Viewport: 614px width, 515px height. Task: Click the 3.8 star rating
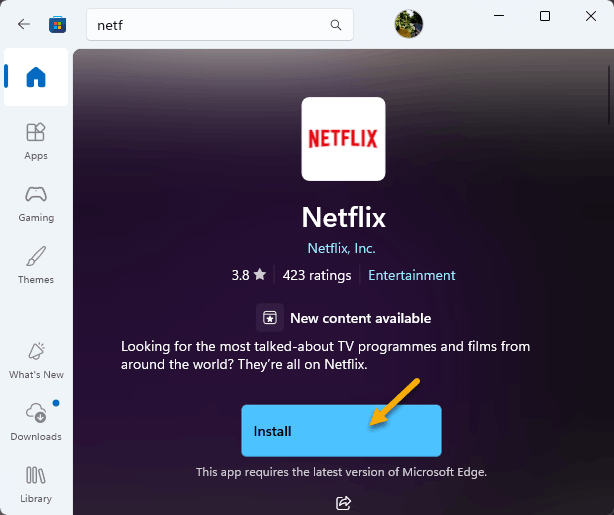click(x=249, y=275)
